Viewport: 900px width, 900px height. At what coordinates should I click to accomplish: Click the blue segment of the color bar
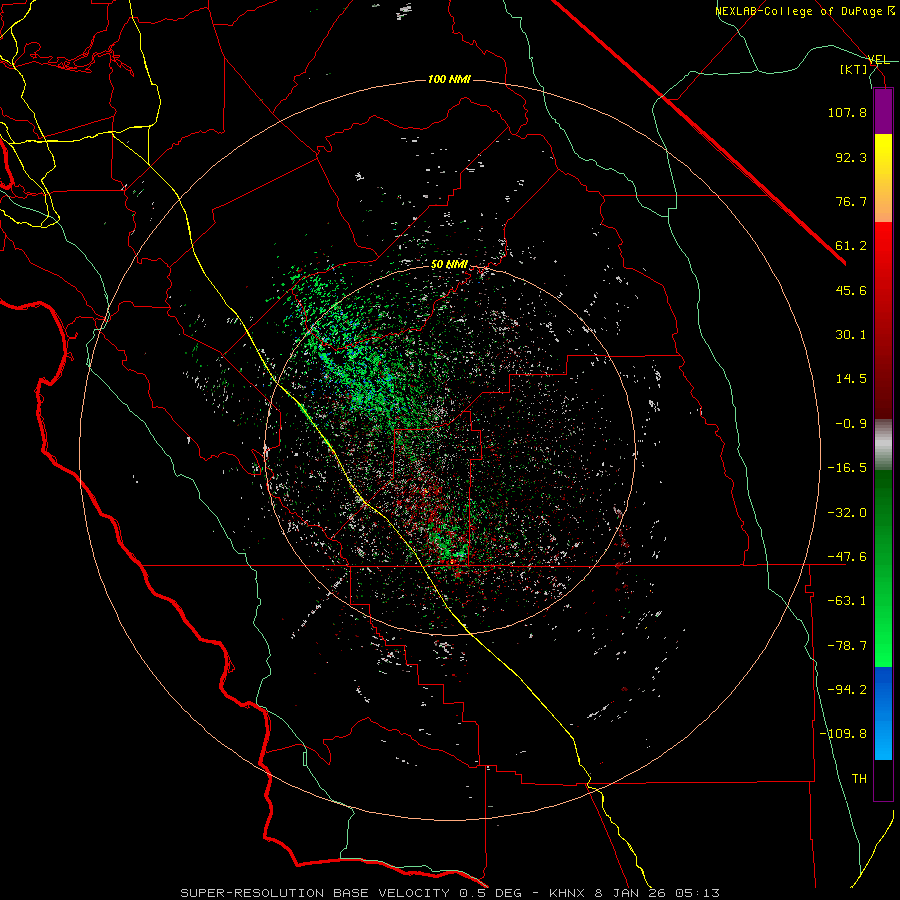[x=883, y=713]
